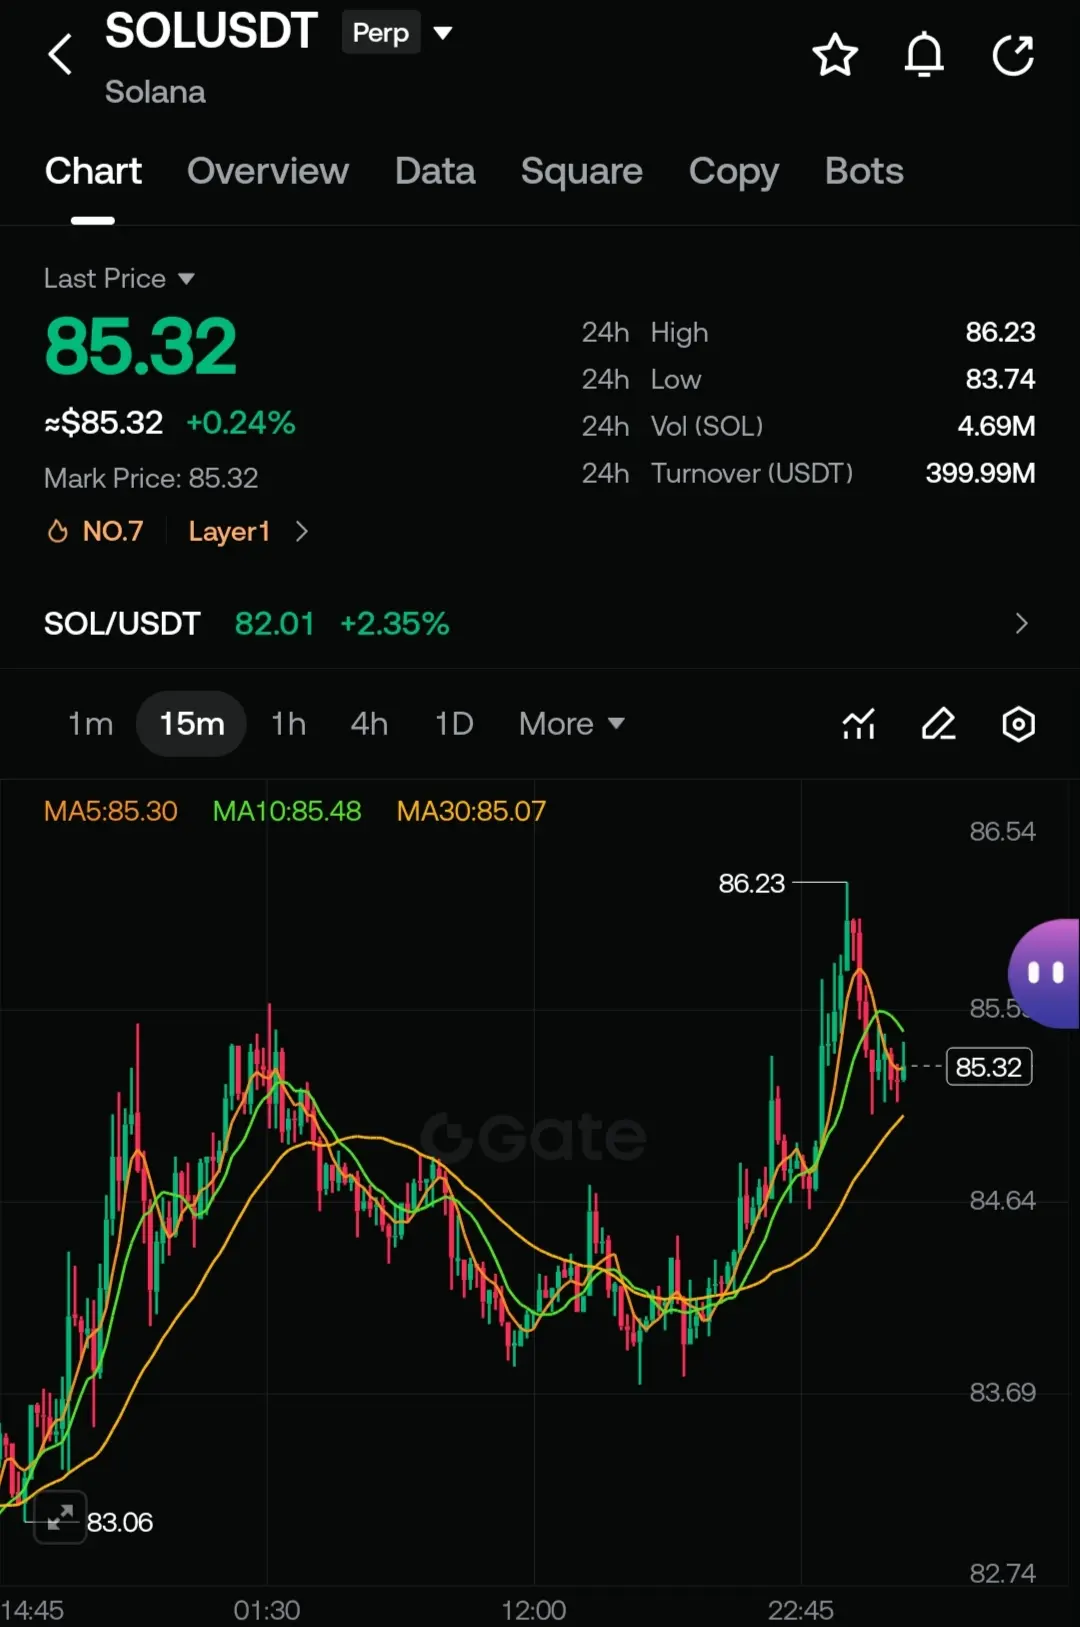The width and height of the screenshot is (1080, 1627).
Task: Tap the Solana subtitle text
Action: (x=155, y=92)
